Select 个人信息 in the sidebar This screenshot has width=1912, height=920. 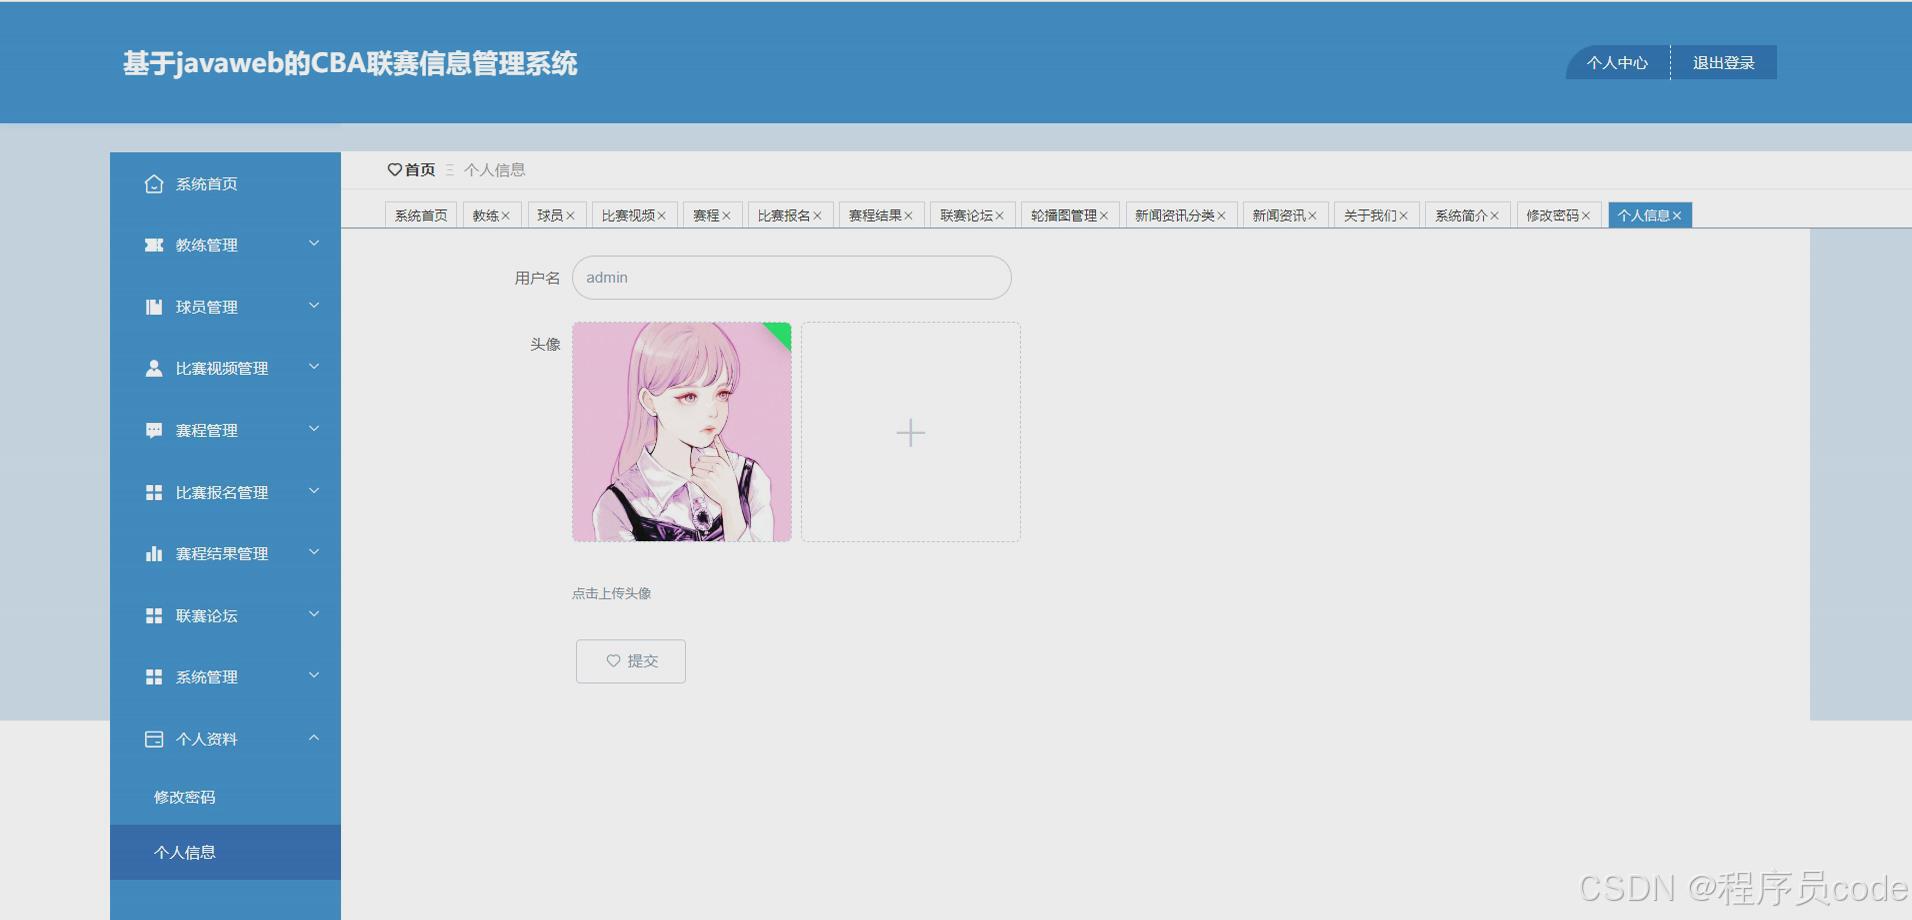225,852
